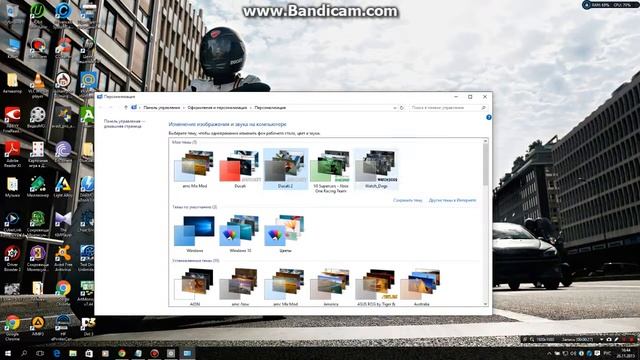Open Microsoft Store from taskbar
The width and height of the screenshot is (640, 360).
89,353
